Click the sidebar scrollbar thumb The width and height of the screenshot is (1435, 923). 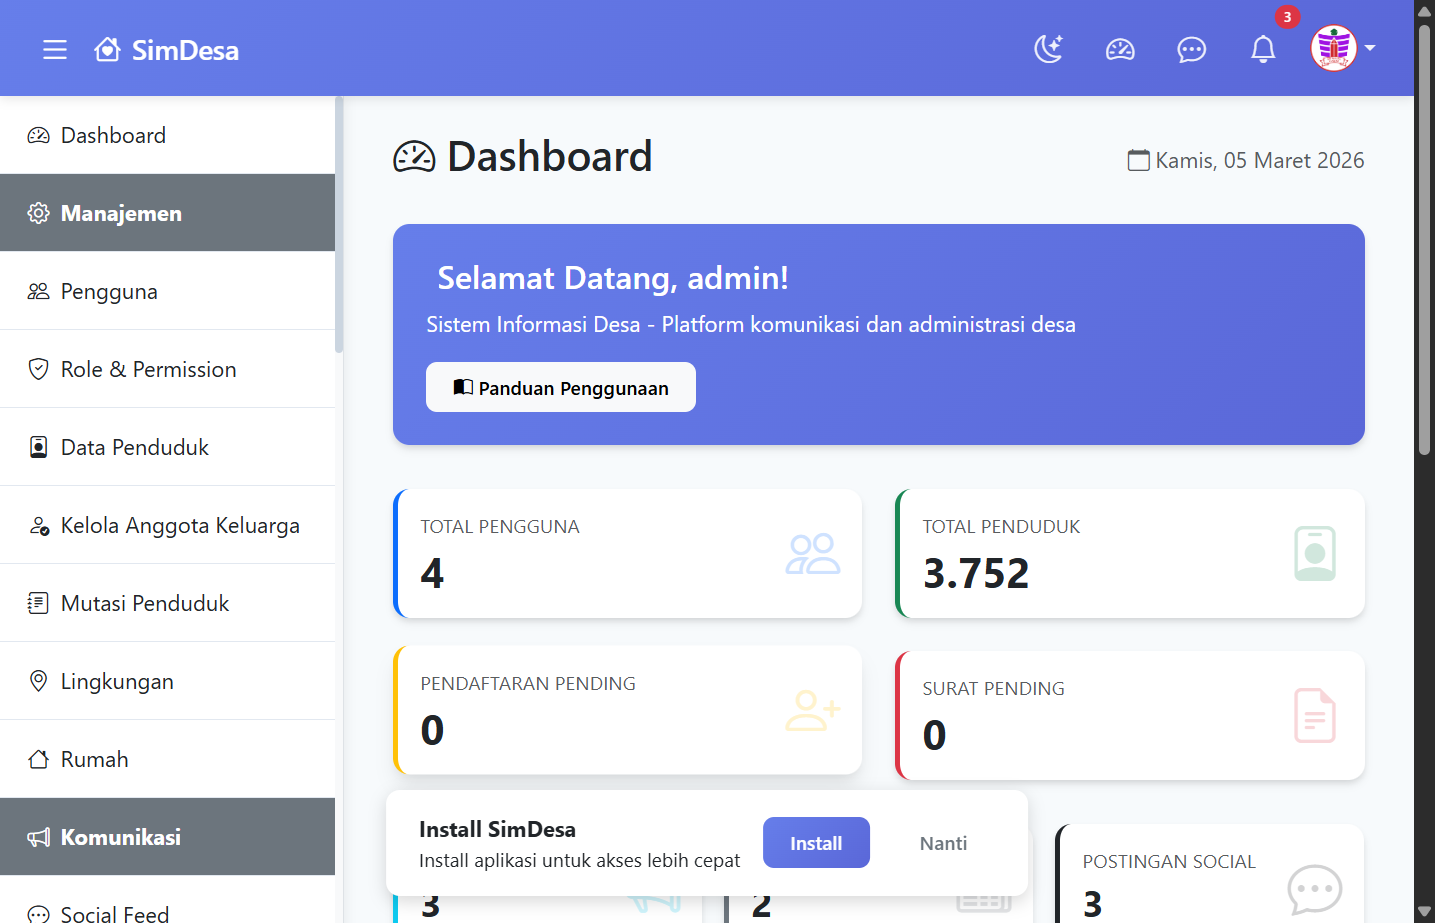tap(339, 225)
